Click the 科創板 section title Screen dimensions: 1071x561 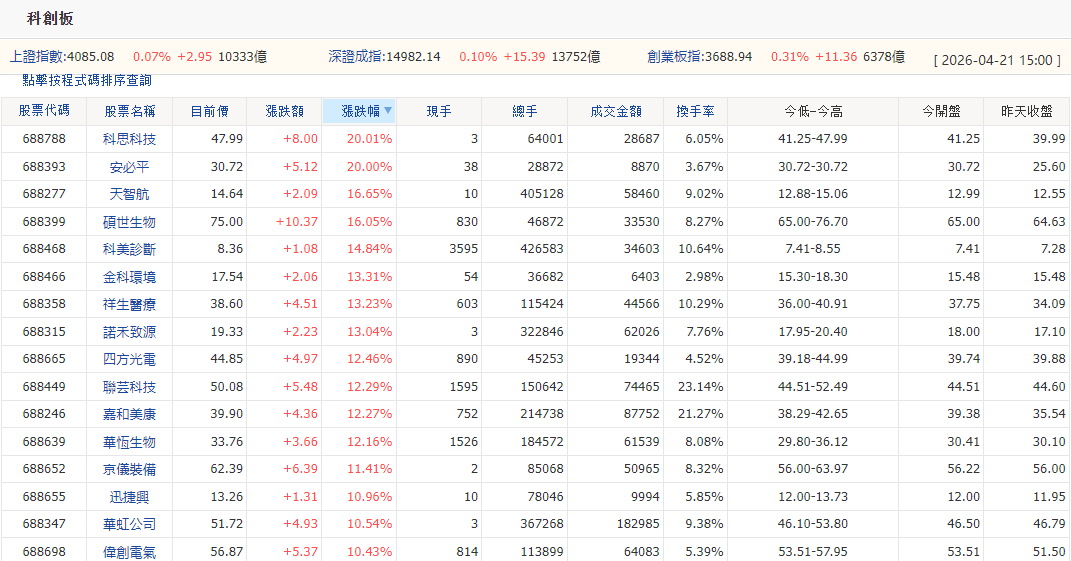tap(50, 19)
